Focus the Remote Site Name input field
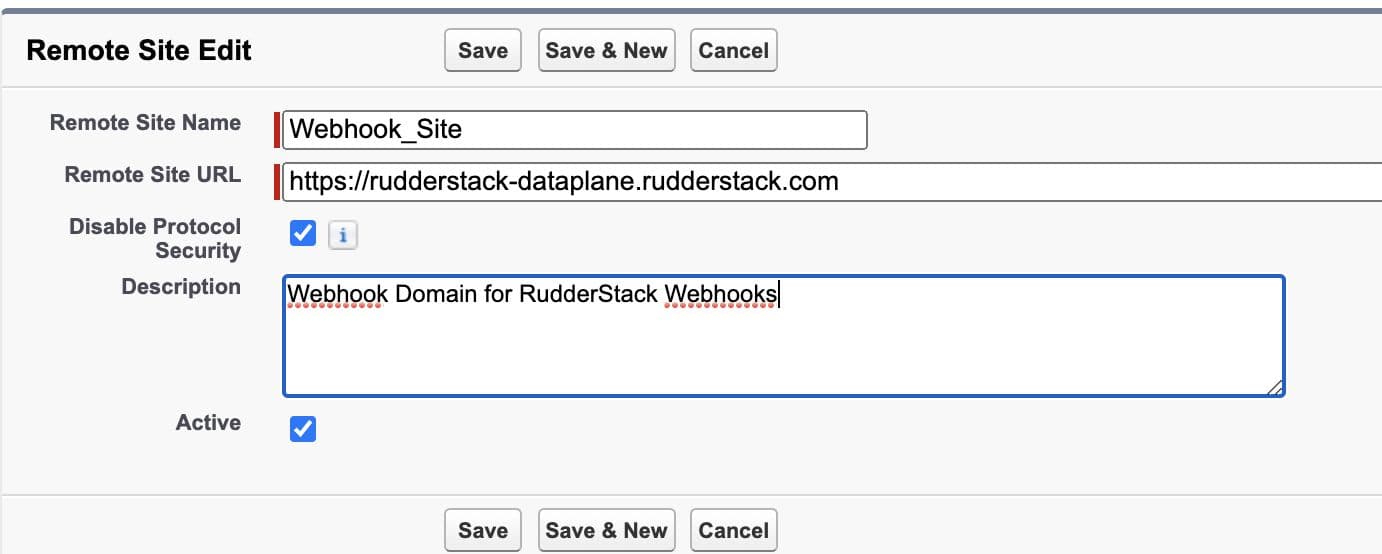The image size is (1382, 554). 574,130
